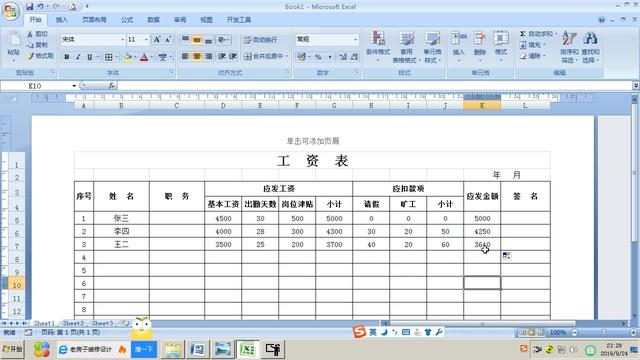This screenshot has width=640, height=360.
Task: Click the Cut scissors icon
Action: pyautogui.click(x=30, y=34)
